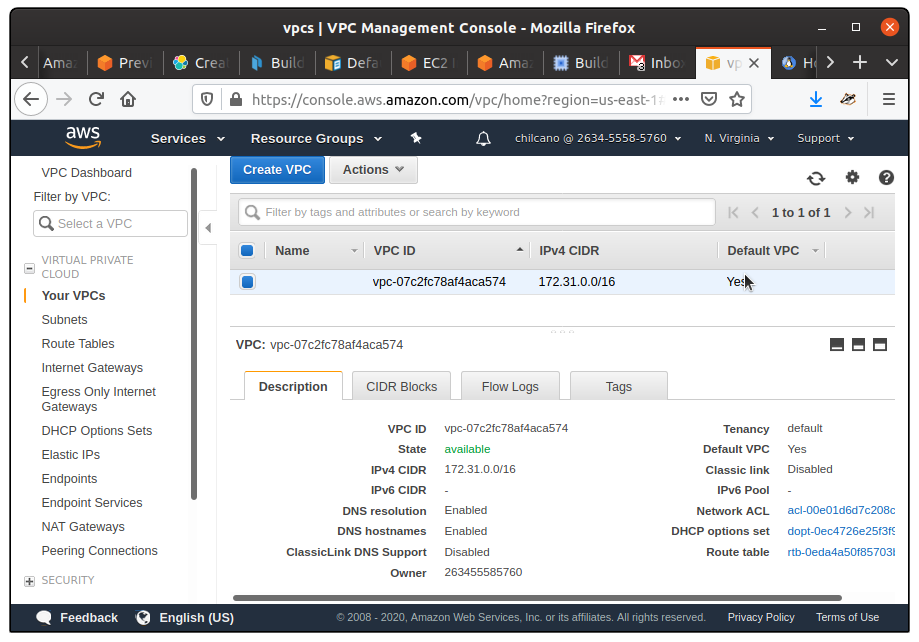Click the browser back button

pyautogui.click(x=31, y=99)
